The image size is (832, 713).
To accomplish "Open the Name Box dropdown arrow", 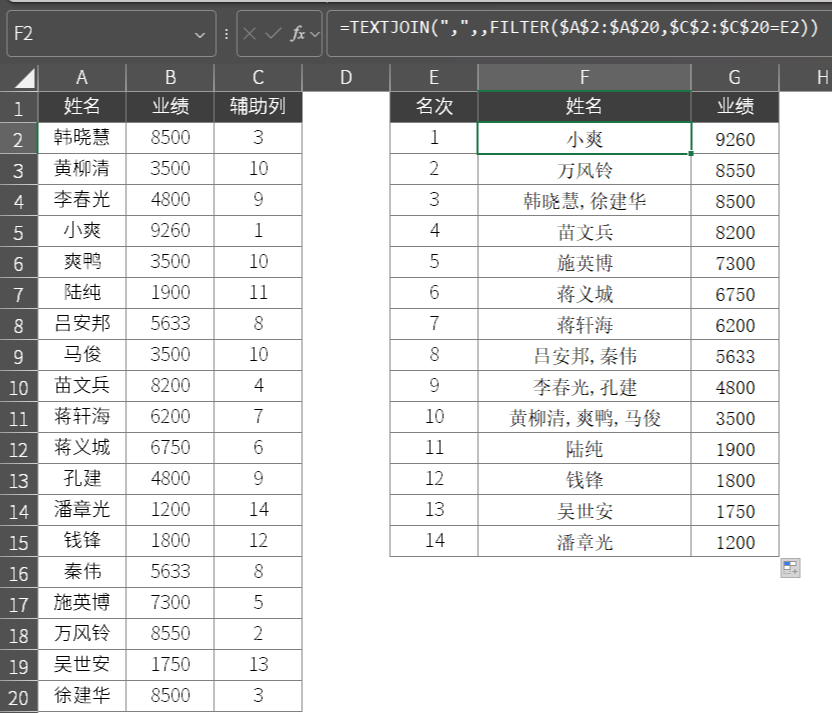I will point(200,35).
